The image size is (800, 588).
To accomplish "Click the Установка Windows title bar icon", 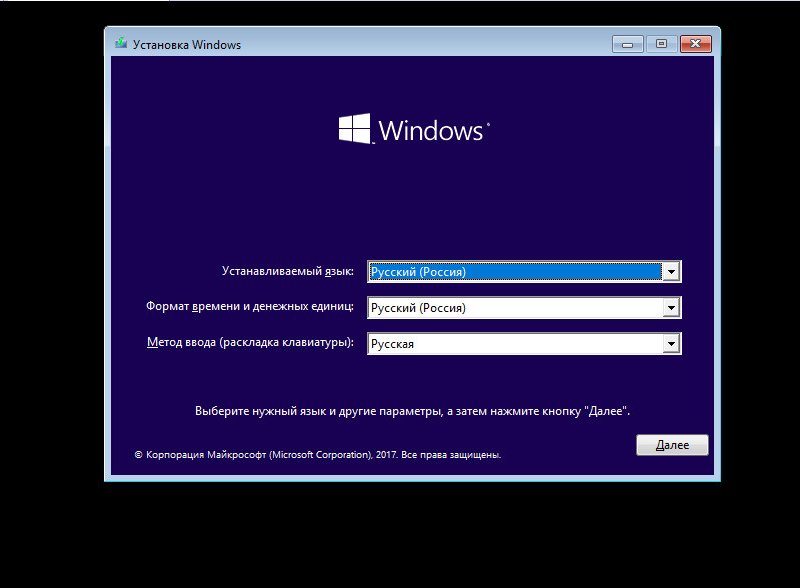I will click(121, 44).
